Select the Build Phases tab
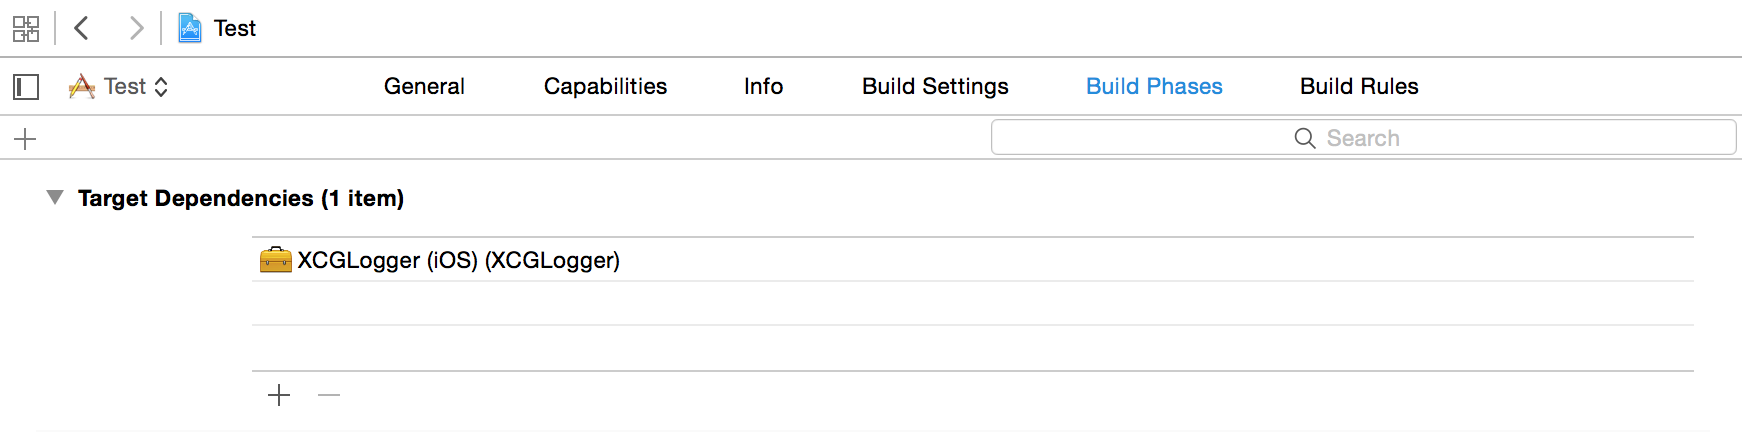This screenshot has height=432, width=1742. [x=1154, y=87]
